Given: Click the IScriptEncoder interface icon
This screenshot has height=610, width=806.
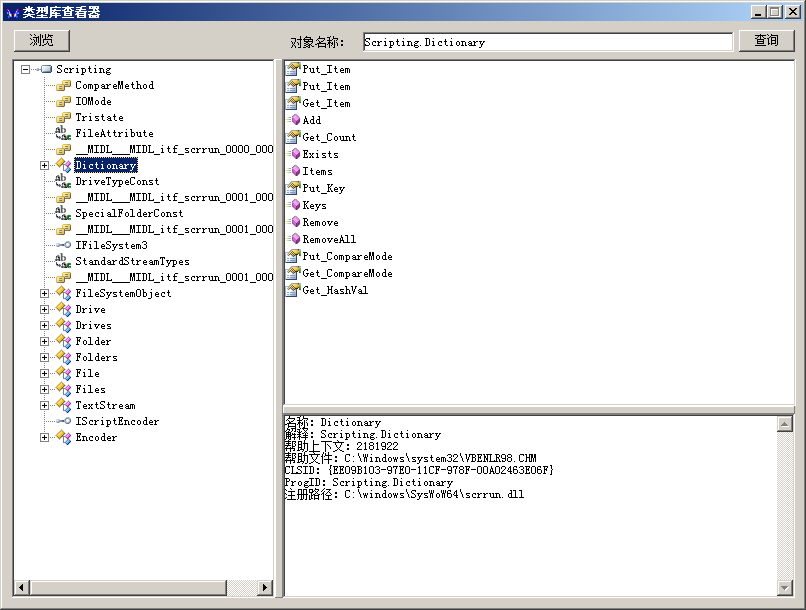Looking at the screenshot, I should pyautogui.click(x=64, y=421).
